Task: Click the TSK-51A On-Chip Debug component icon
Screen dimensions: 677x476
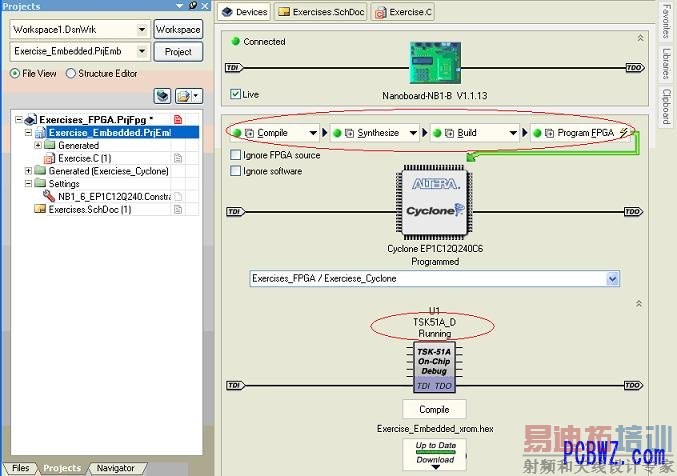Action: pos(434,368)
